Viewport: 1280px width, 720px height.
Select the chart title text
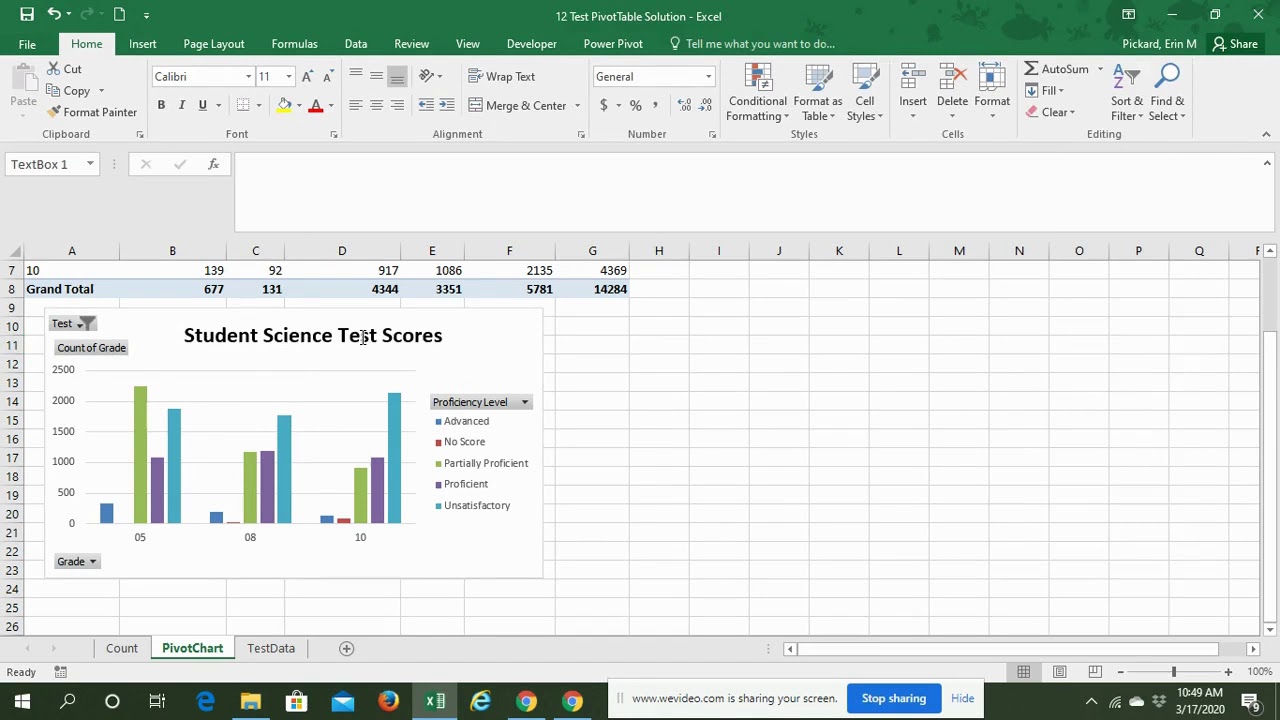tap(313, 335)
